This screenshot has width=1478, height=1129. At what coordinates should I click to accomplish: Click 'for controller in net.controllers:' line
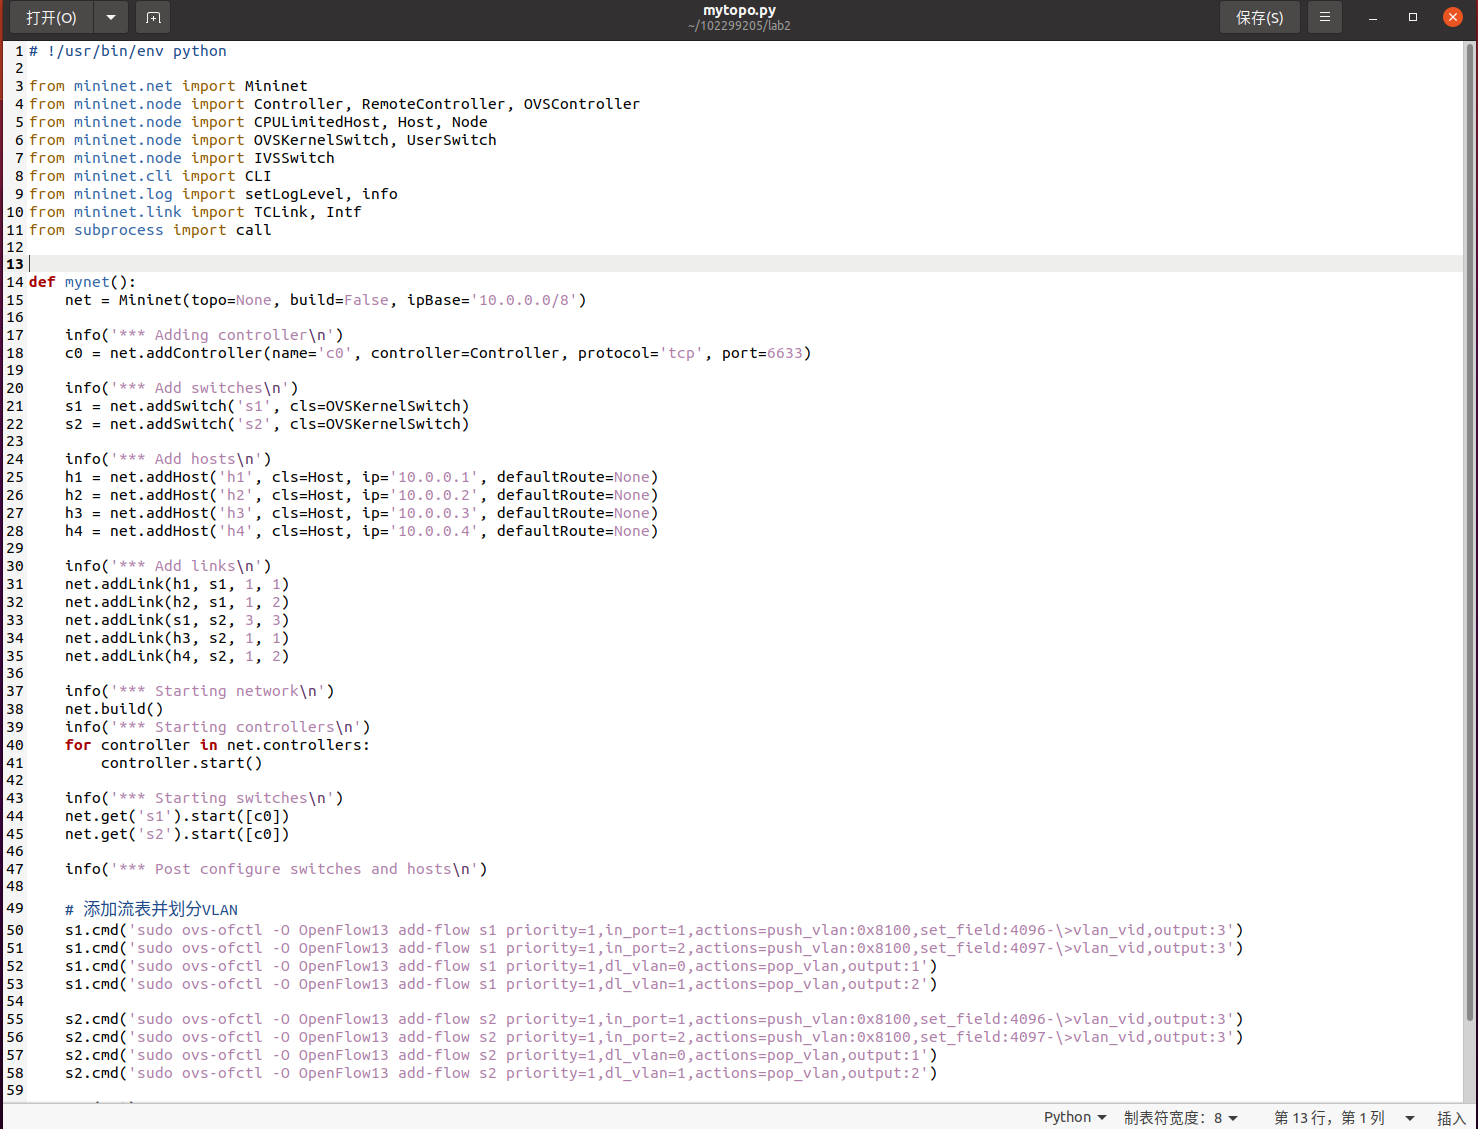point(217,745)
